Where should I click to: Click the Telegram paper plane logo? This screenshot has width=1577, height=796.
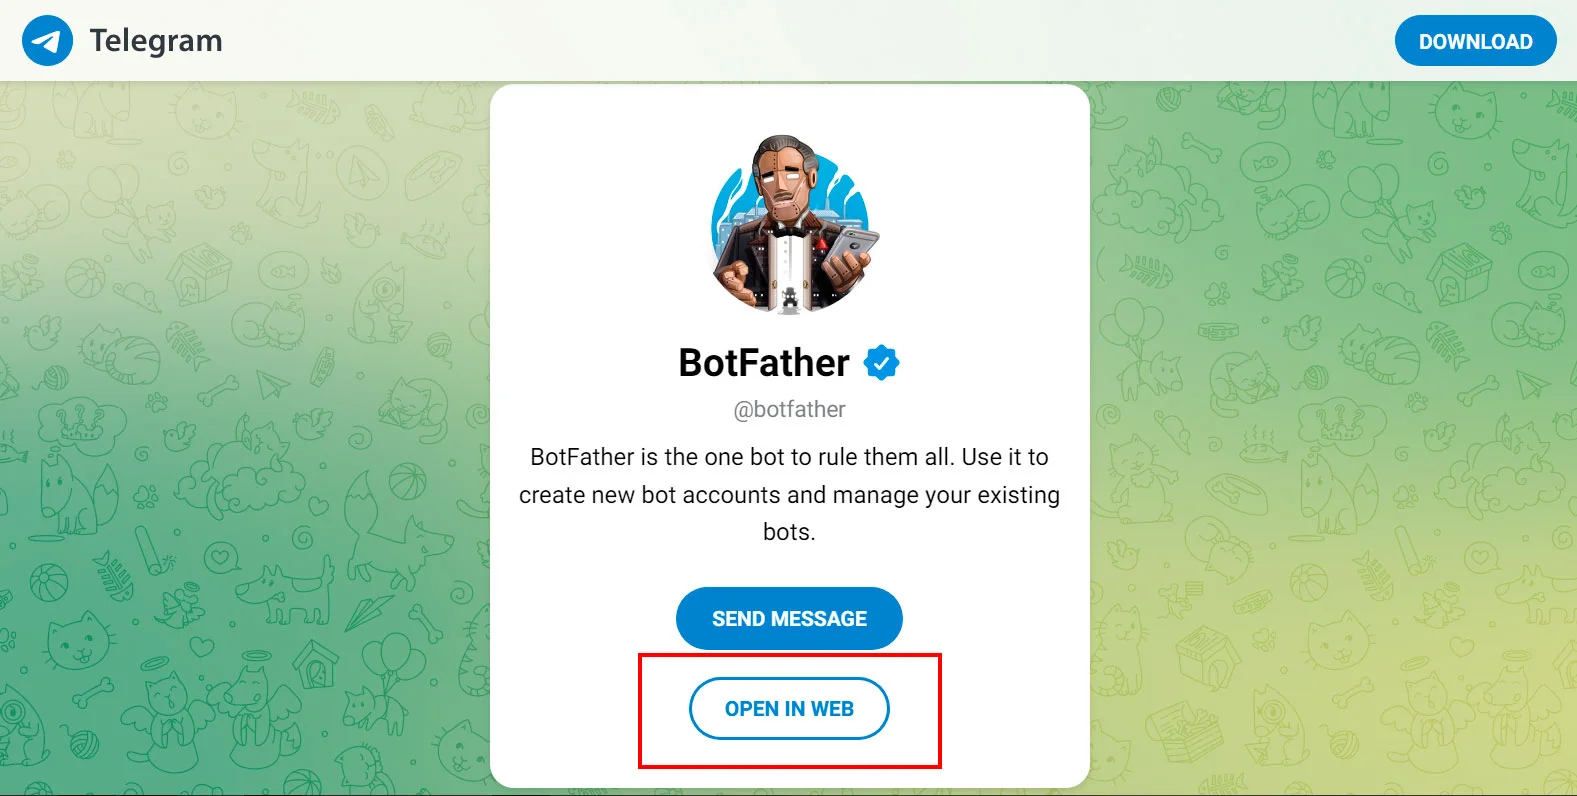click(47, 41)
